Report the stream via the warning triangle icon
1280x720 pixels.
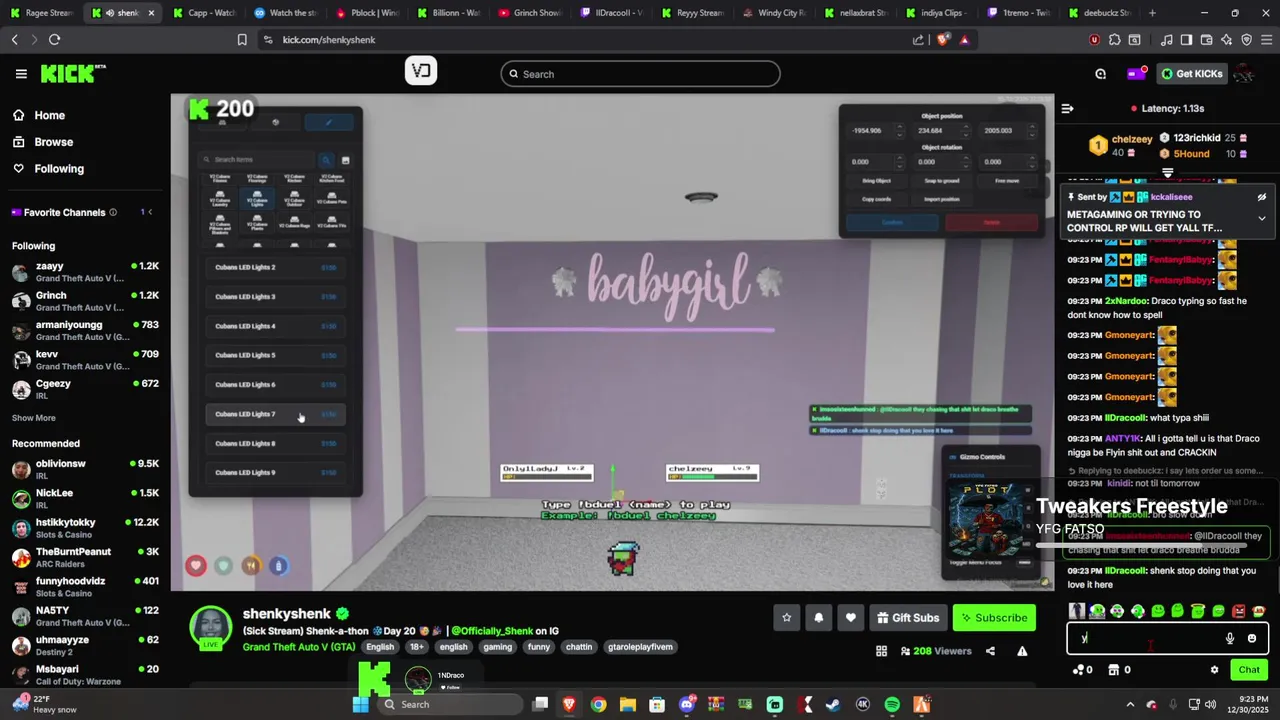coord(1022,651)
